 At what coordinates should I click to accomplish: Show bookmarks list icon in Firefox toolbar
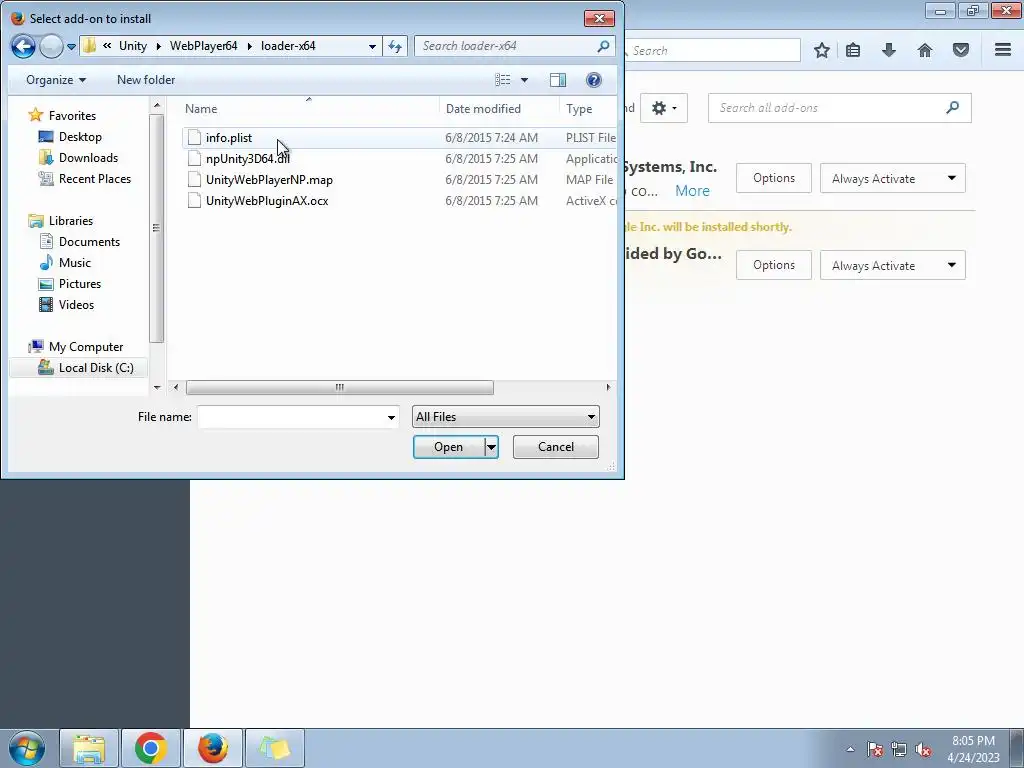[x=853, y=50]
